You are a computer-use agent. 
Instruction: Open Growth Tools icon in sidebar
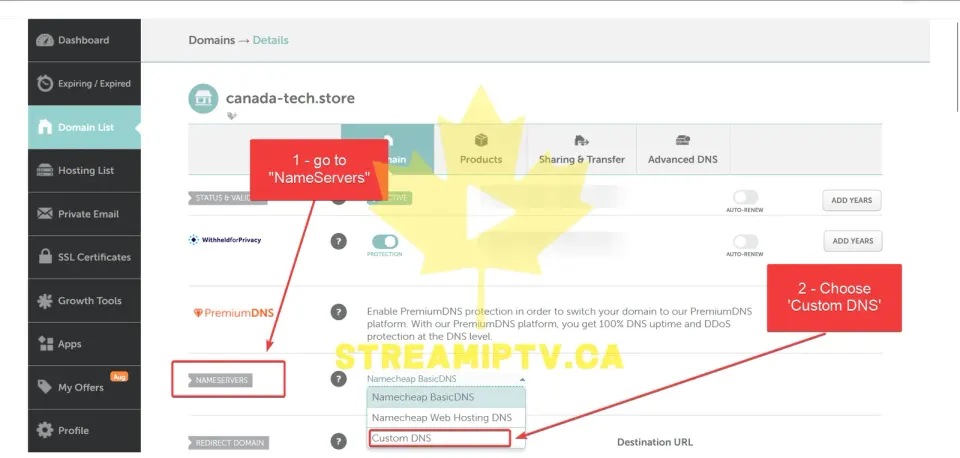pos(45,301)
